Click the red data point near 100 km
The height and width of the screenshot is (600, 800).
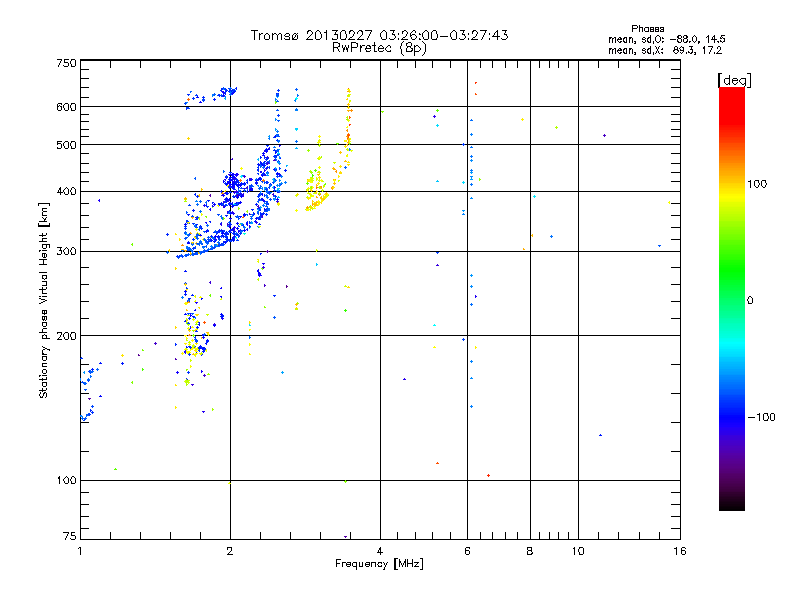point(488,476)
